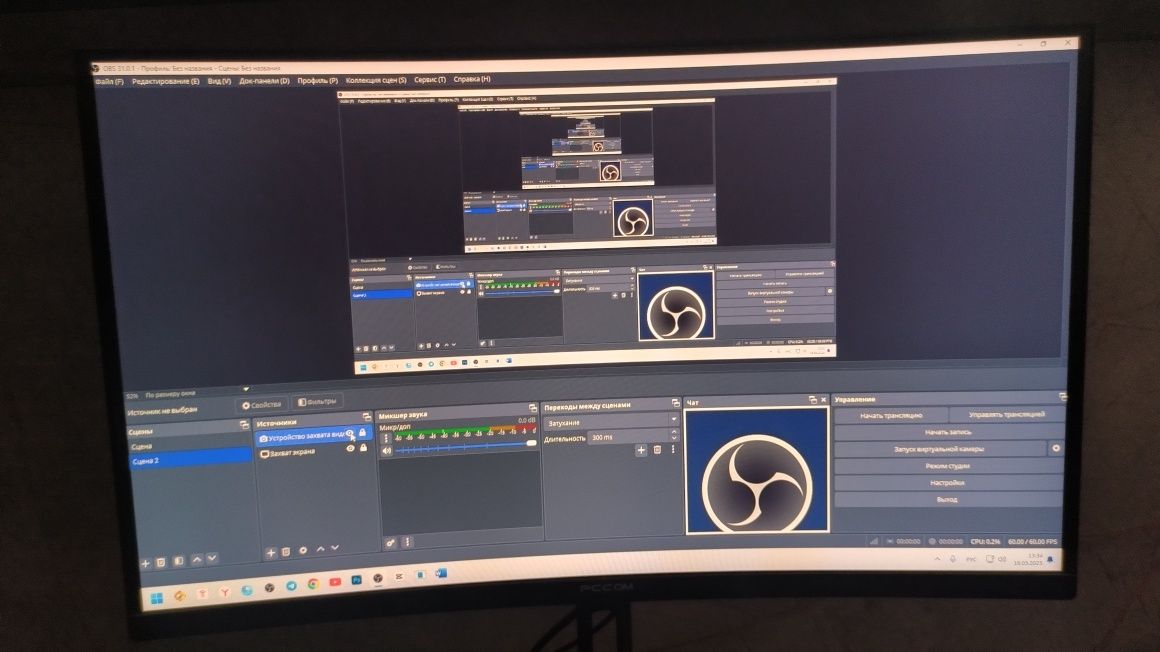This screenshot has height=652, width=1160.
Task: Click the Выход button
Action: (947, 500)
